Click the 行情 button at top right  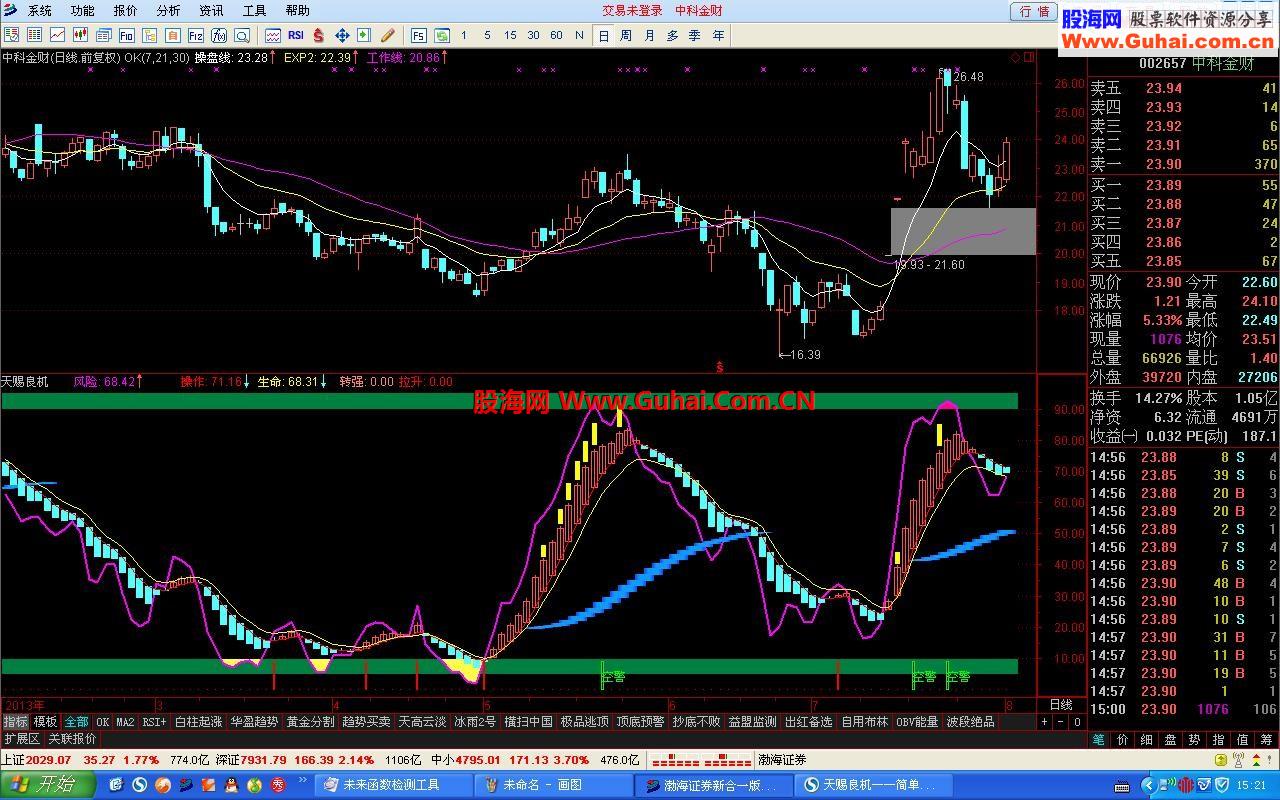[x=1033, y=11]
